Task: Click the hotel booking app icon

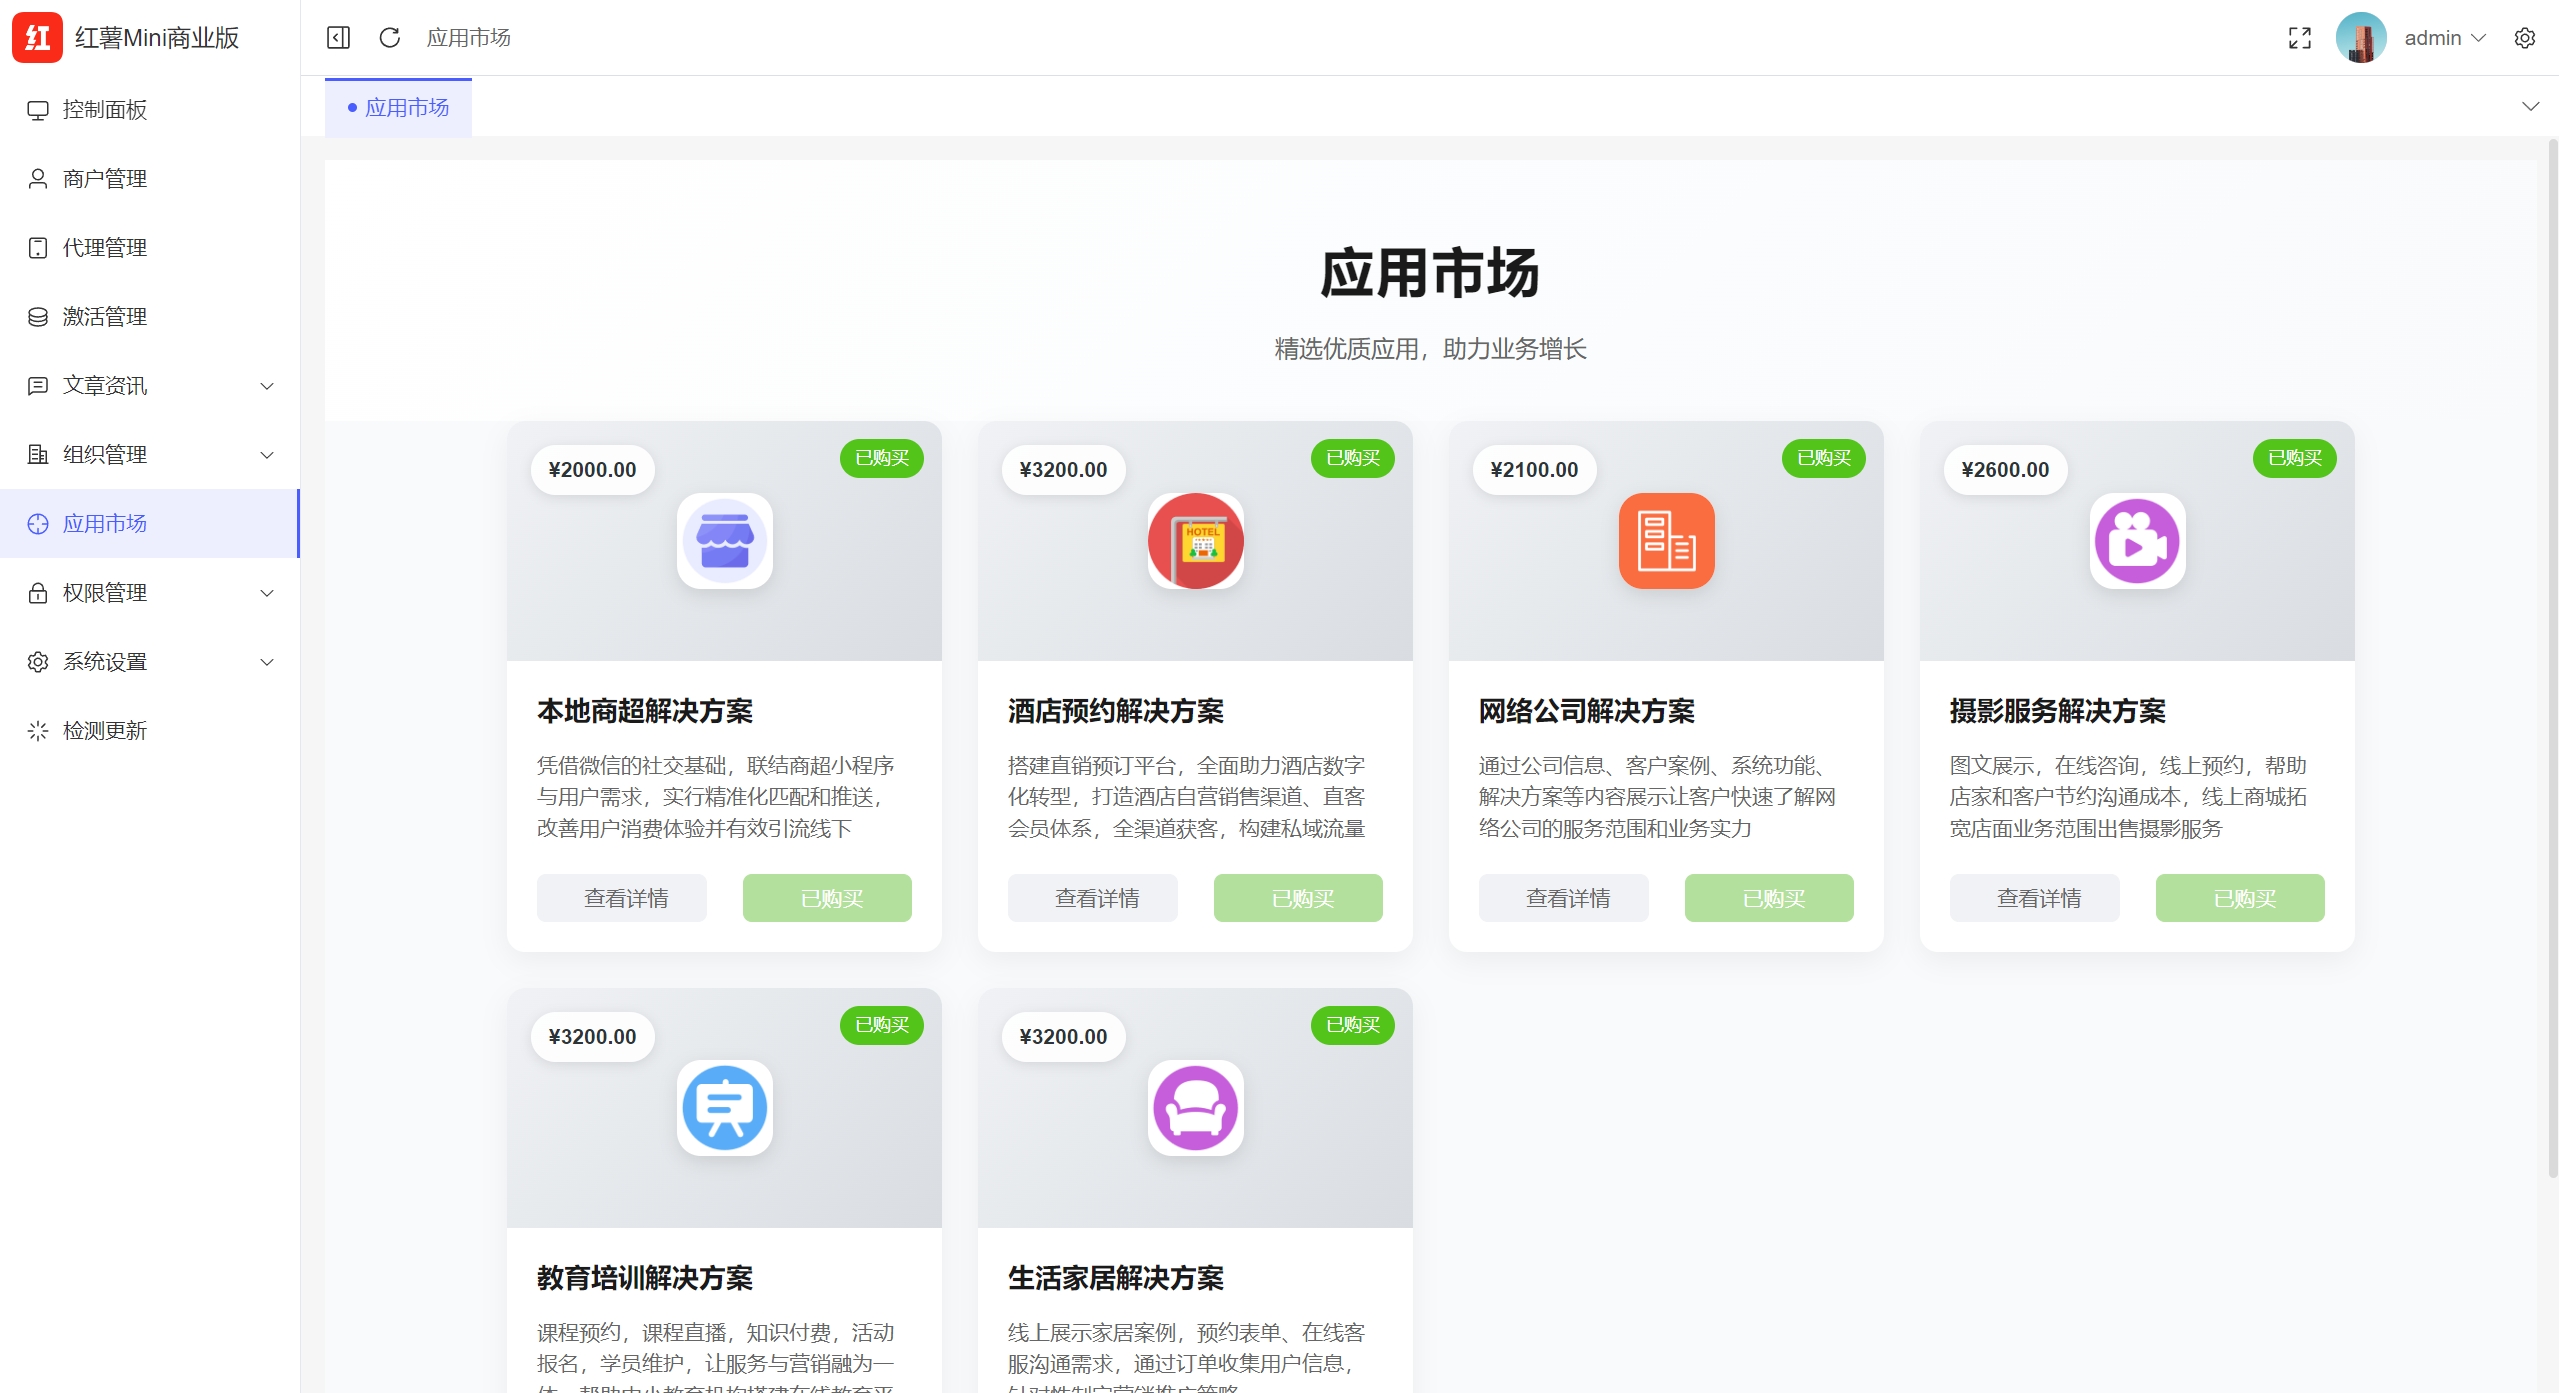Action: pyautogui.click(x=1195, y=541)
